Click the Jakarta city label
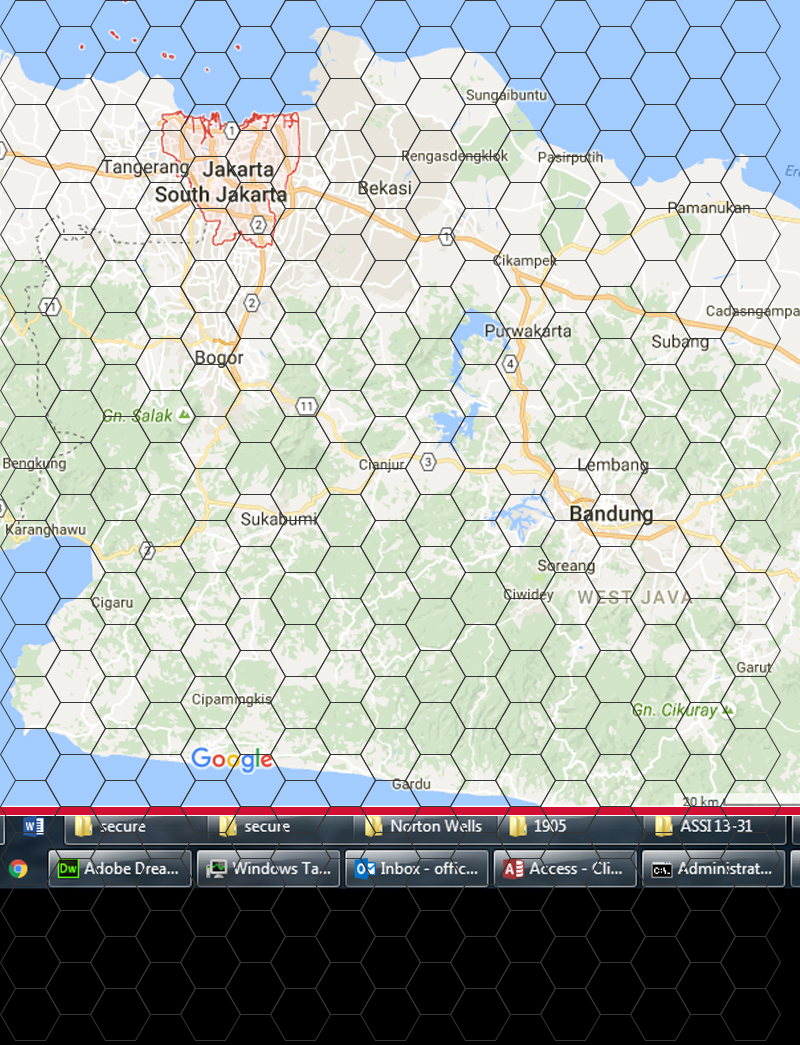 coord(238,169)
